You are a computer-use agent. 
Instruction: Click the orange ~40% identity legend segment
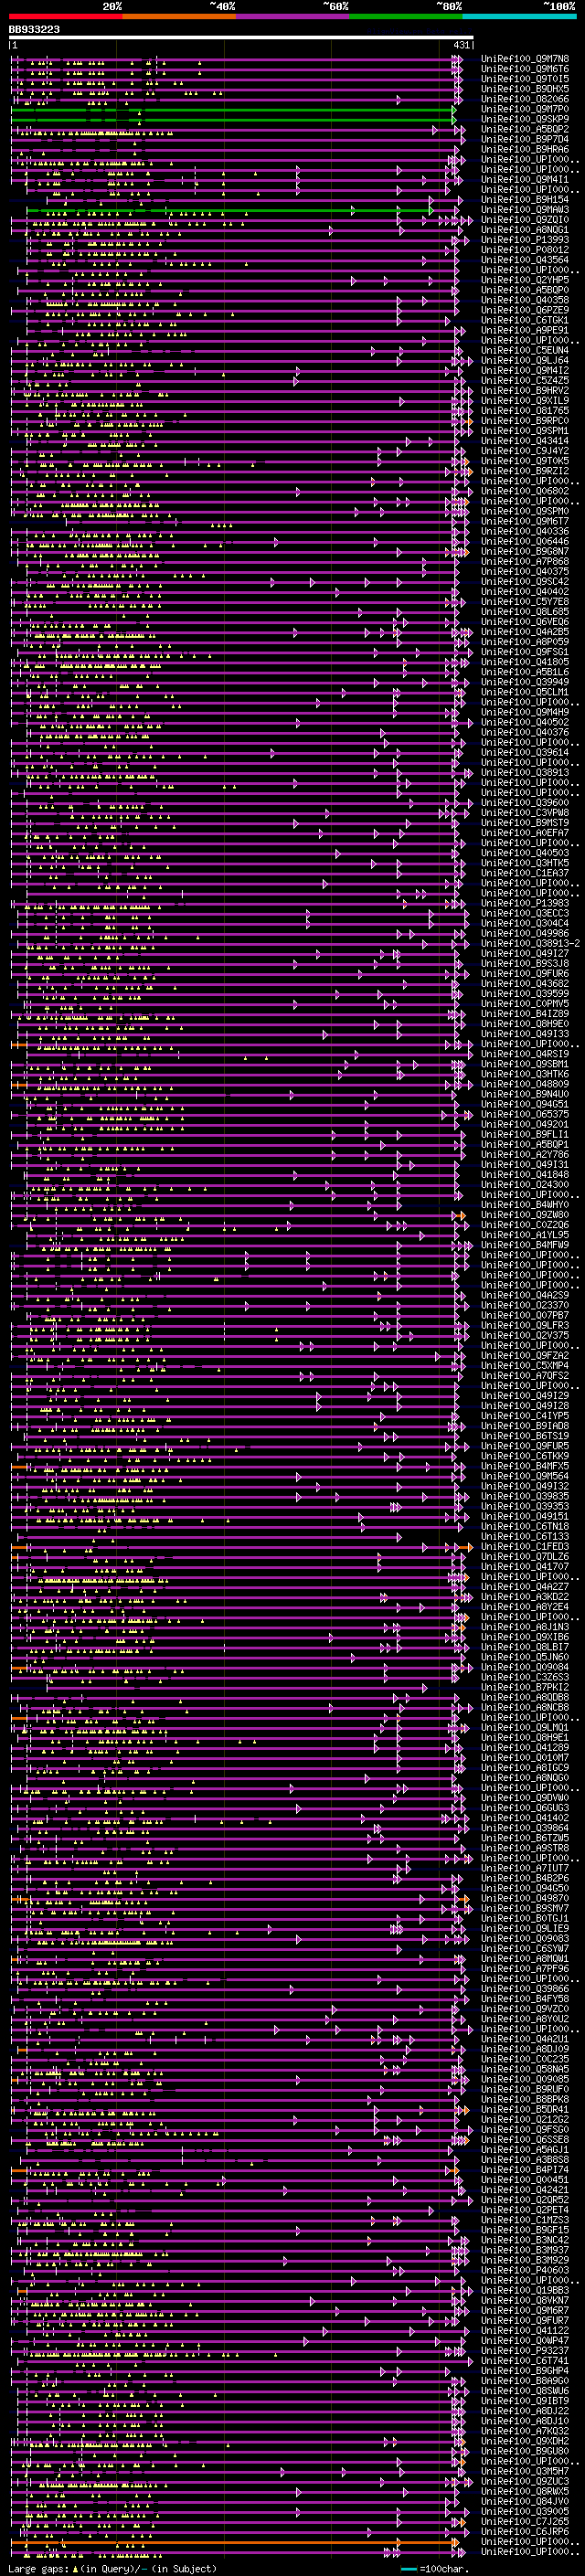[x=179, y=17]
